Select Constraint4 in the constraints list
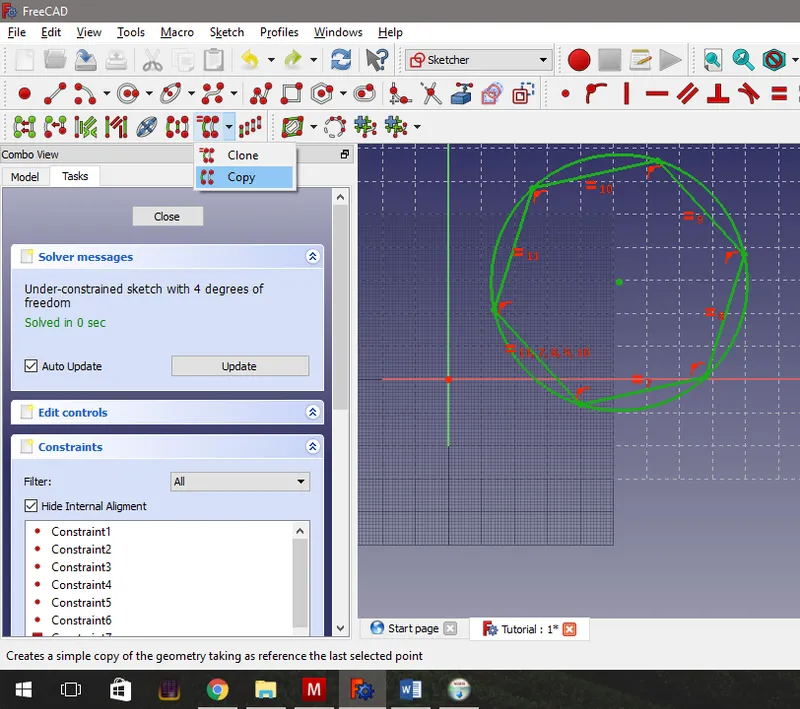Viewport: 800px width, 709px height. tap(81, 585)
